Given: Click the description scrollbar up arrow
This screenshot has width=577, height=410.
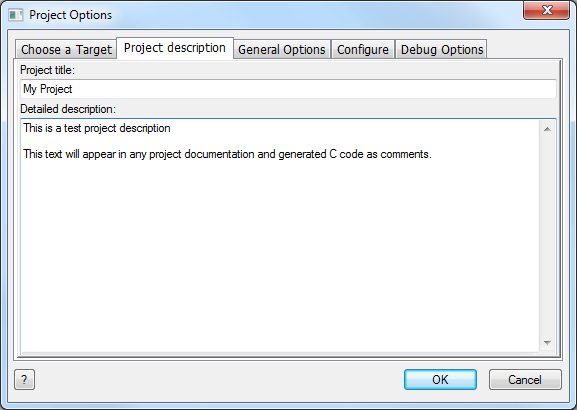Looking at the screenshot, I should [547, 129].
